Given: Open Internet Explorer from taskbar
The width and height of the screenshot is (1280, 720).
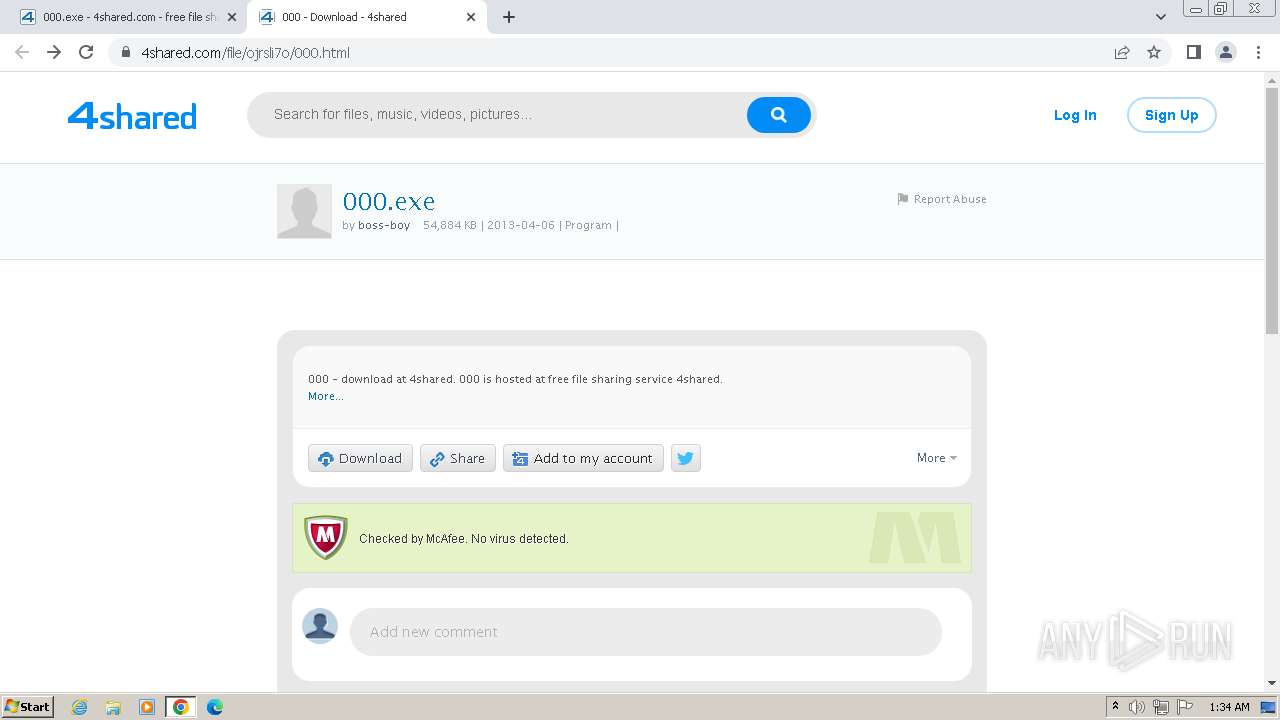Looking at the screenshot, I should (x=80, y=707).
